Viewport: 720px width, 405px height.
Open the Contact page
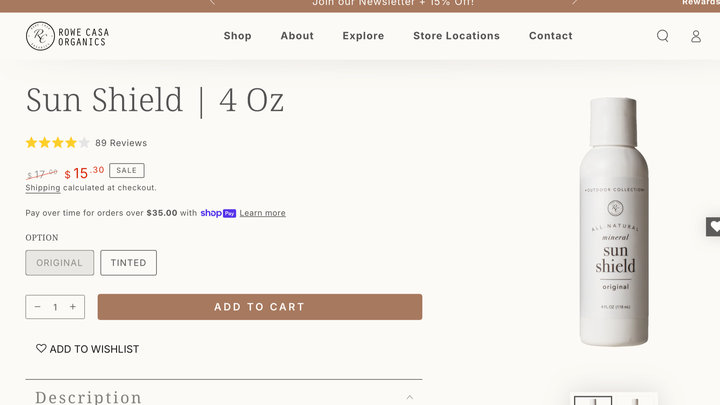click(x=551, y=36)
